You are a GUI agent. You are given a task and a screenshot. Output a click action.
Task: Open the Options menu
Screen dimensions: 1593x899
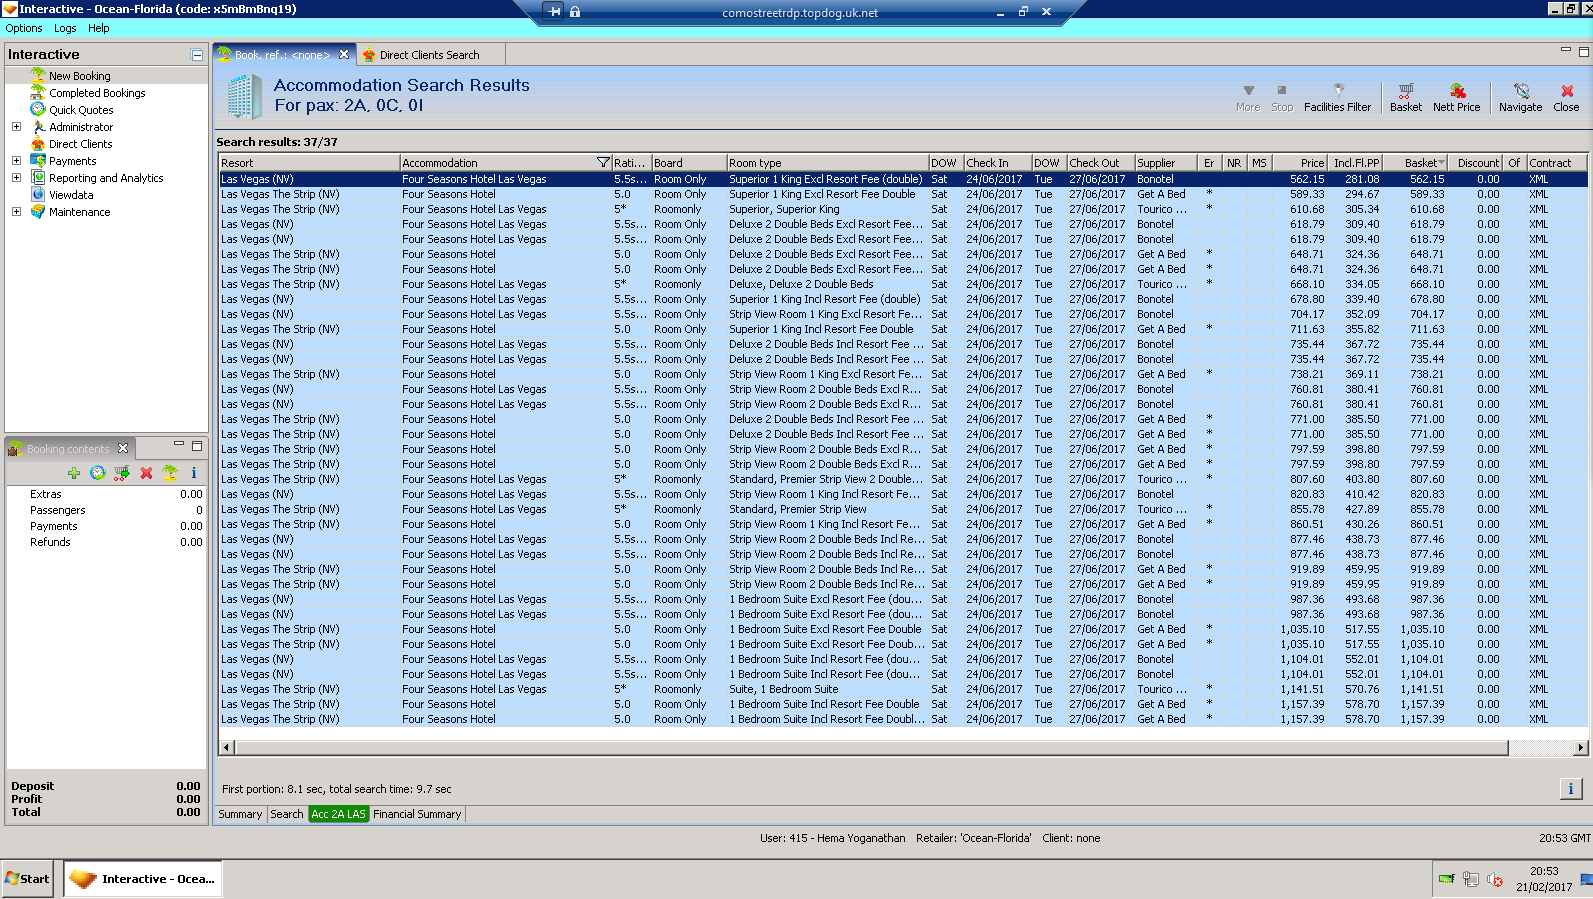pyautogui.click(x=24, y=28)
